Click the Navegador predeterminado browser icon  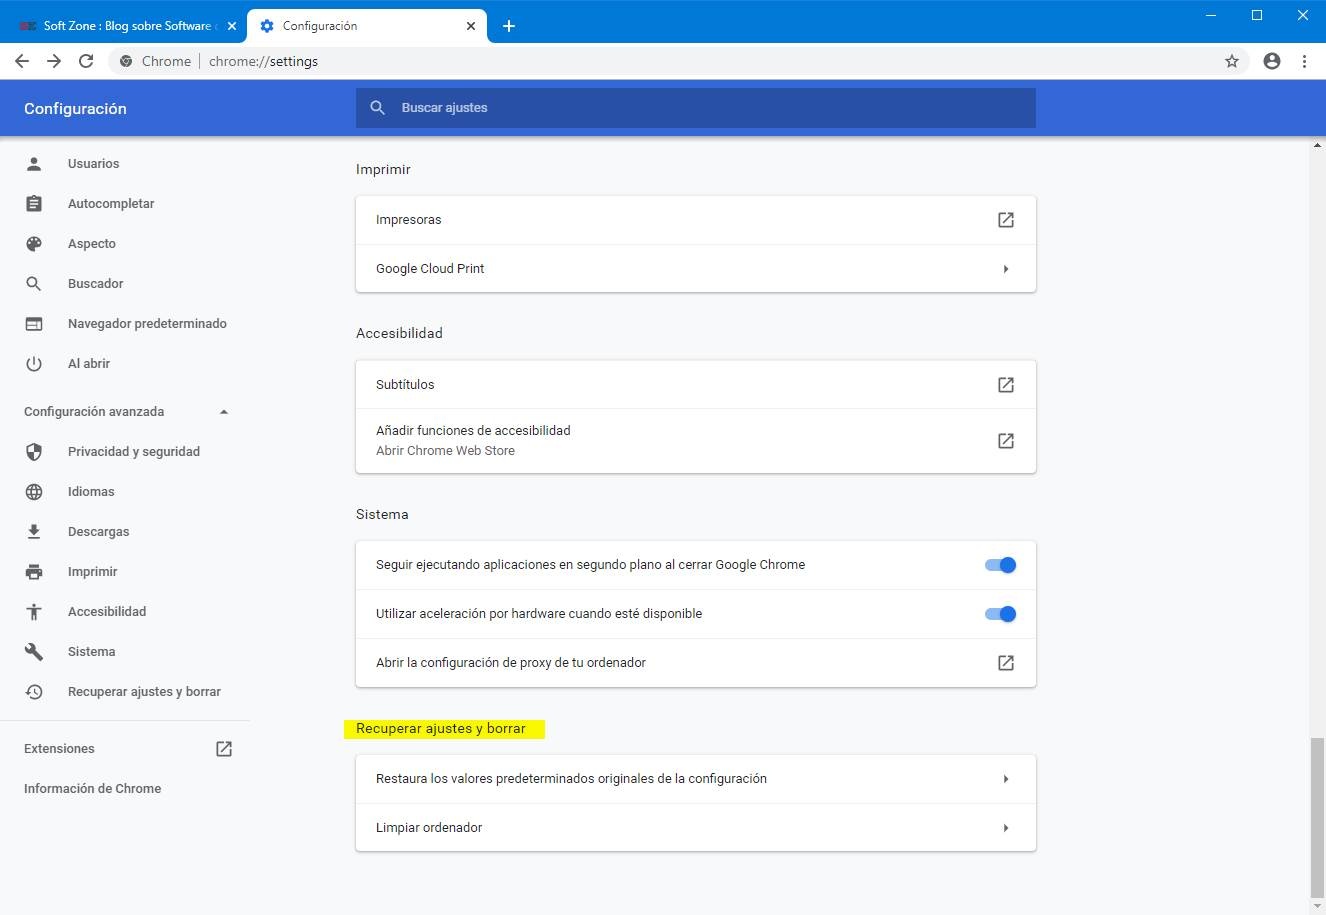coord(34,324)
